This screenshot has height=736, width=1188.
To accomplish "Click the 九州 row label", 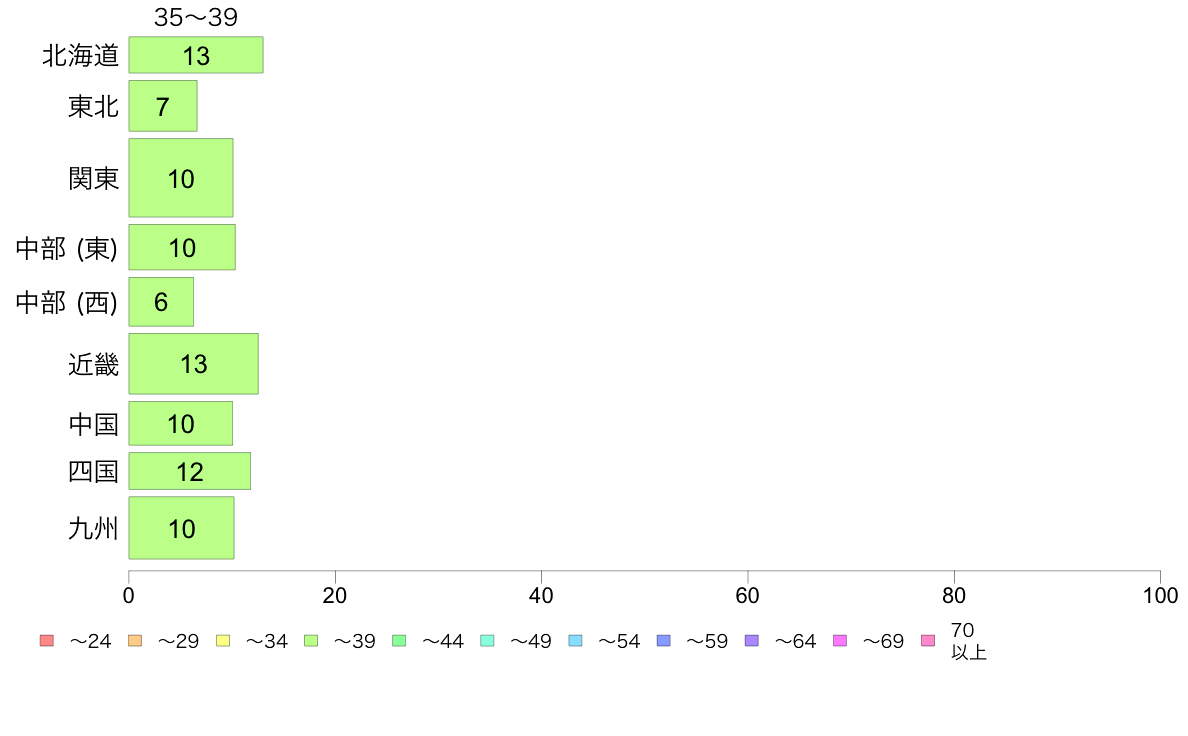I will click(x=93, y=528).
